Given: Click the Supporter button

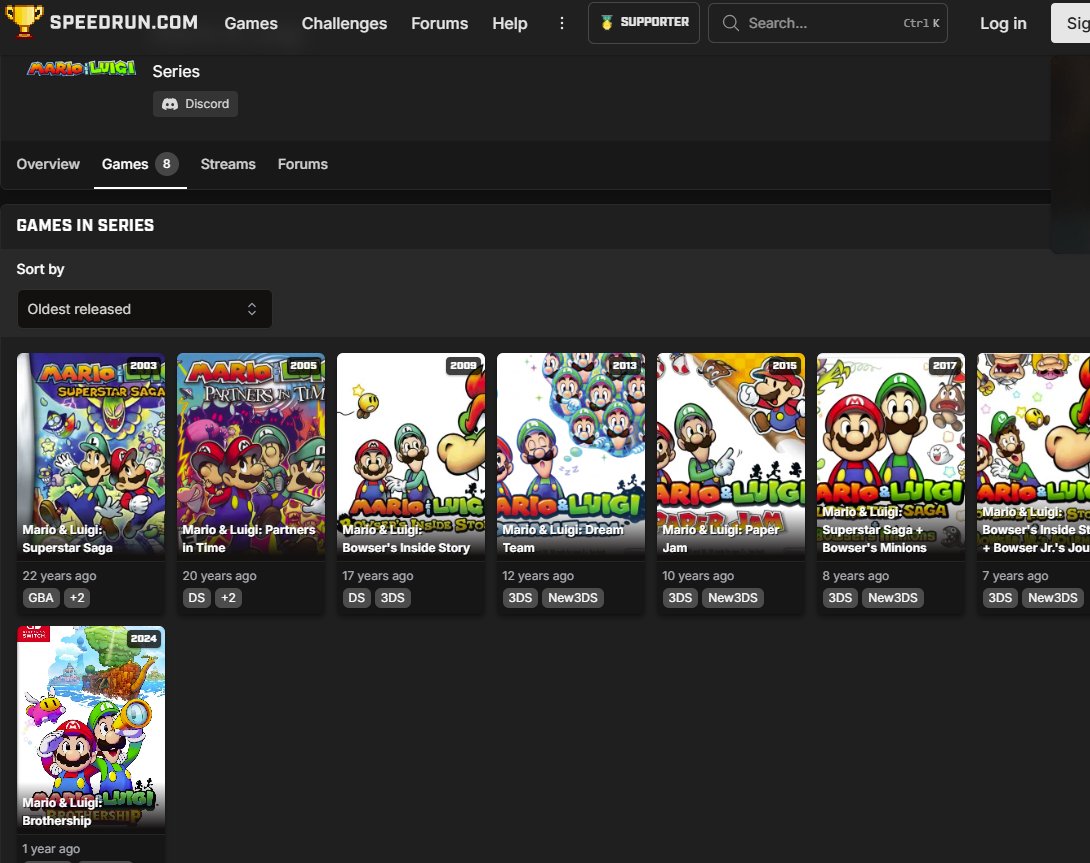Looking at the screenshot, I should pos(644,23).
